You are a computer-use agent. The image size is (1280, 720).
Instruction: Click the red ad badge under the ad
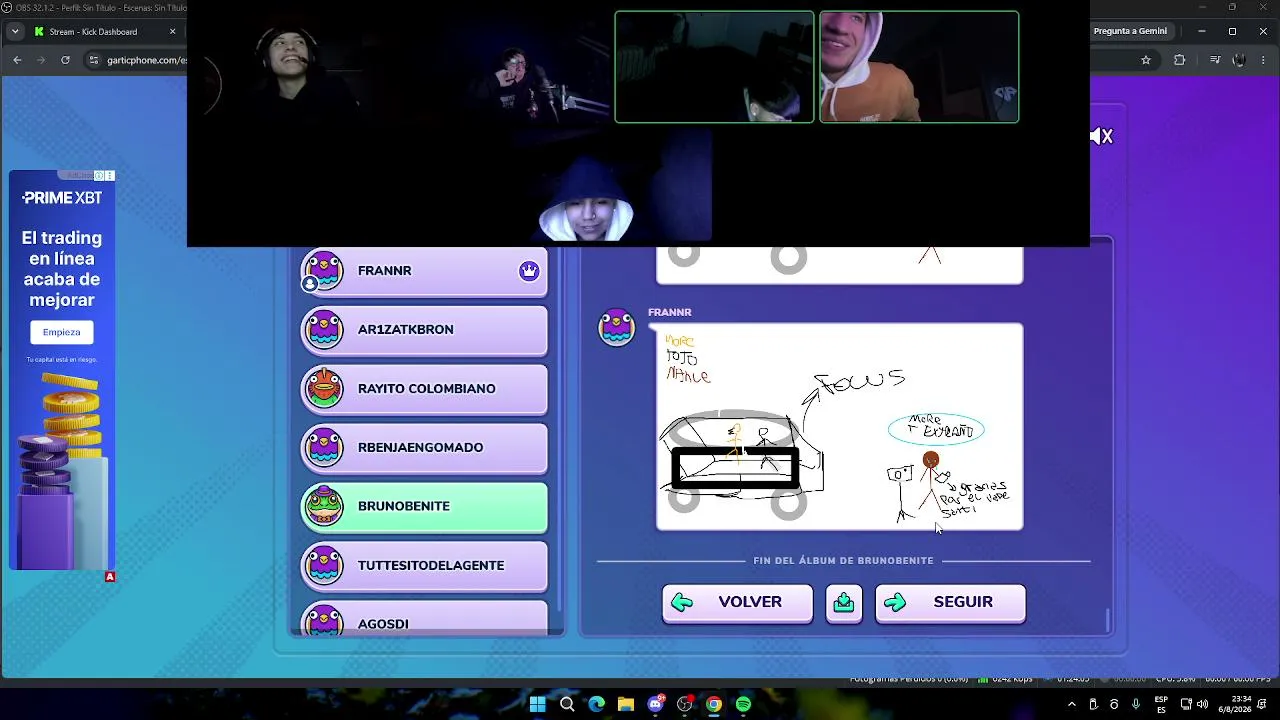click(110, 577)
